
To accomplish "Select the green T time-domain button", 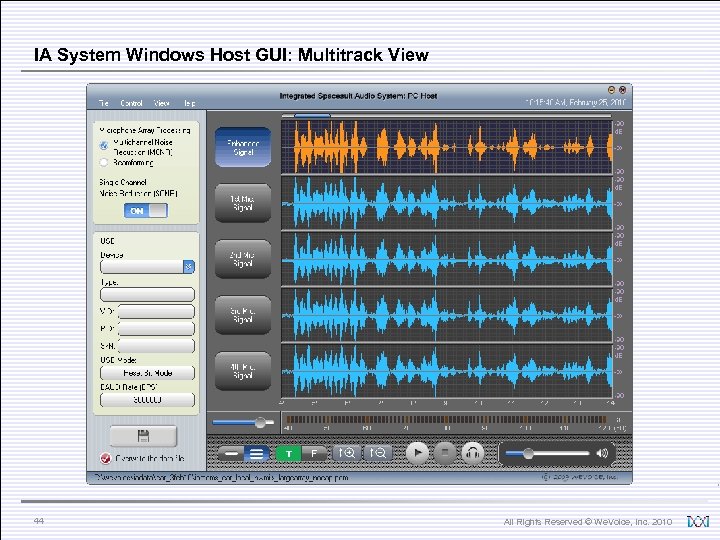I will (288, 454).
